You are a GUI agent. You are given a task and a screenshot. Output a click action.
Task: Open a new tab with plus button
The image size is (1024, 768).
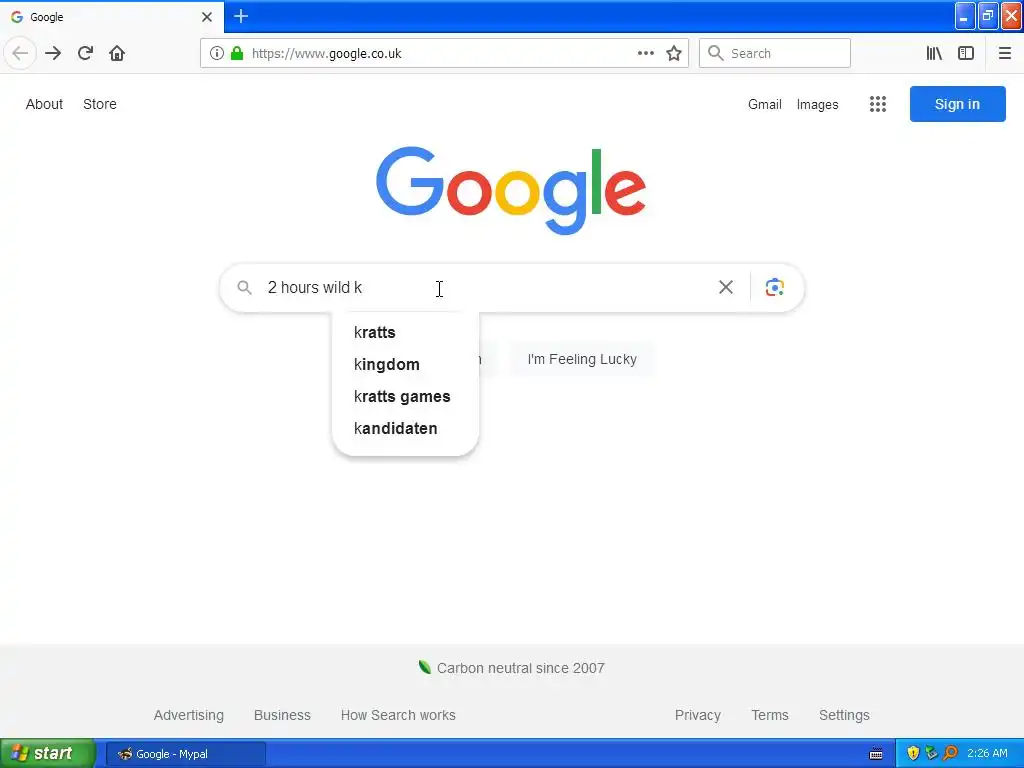click(x=241, y=16)
